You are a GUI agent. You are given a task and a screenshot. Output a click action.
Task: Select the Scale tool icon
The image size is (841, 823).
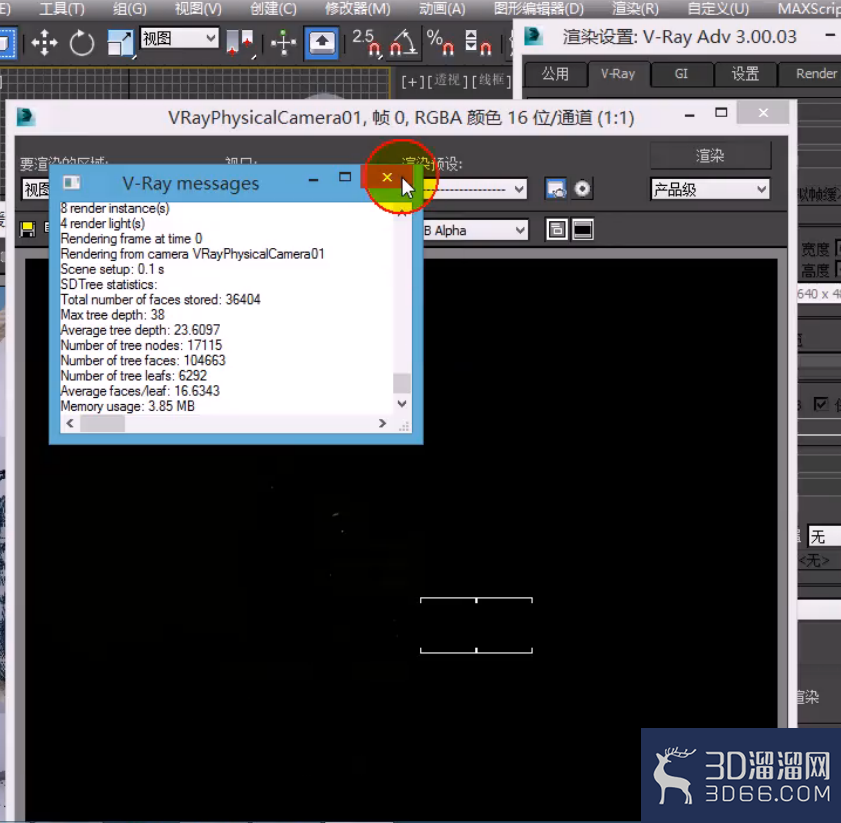120,43
